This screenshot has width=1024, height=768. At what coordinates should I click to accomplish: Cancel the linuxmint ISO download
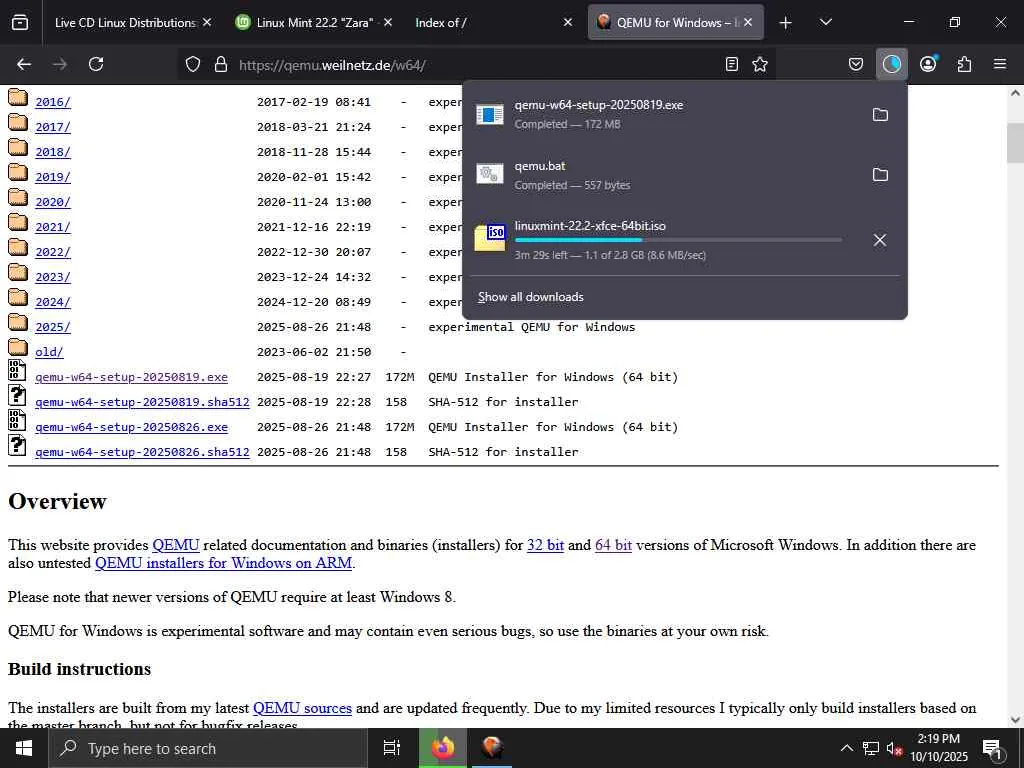pos(880,240)
